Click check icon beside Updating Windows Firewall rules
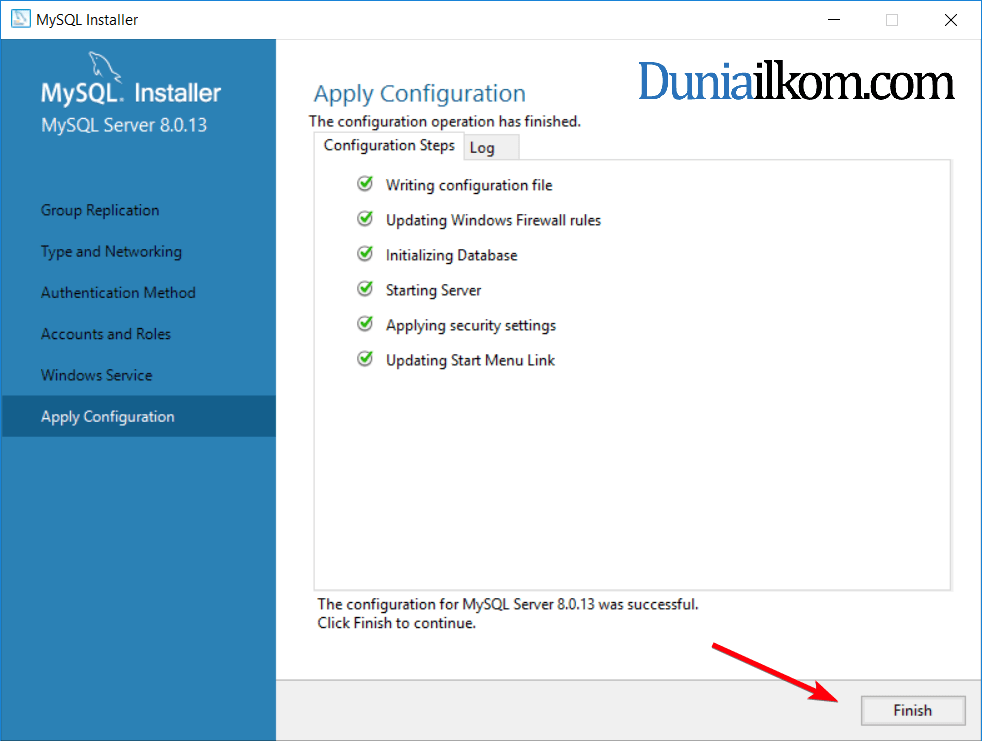982x741 pixels. click(x=365, y=219)
